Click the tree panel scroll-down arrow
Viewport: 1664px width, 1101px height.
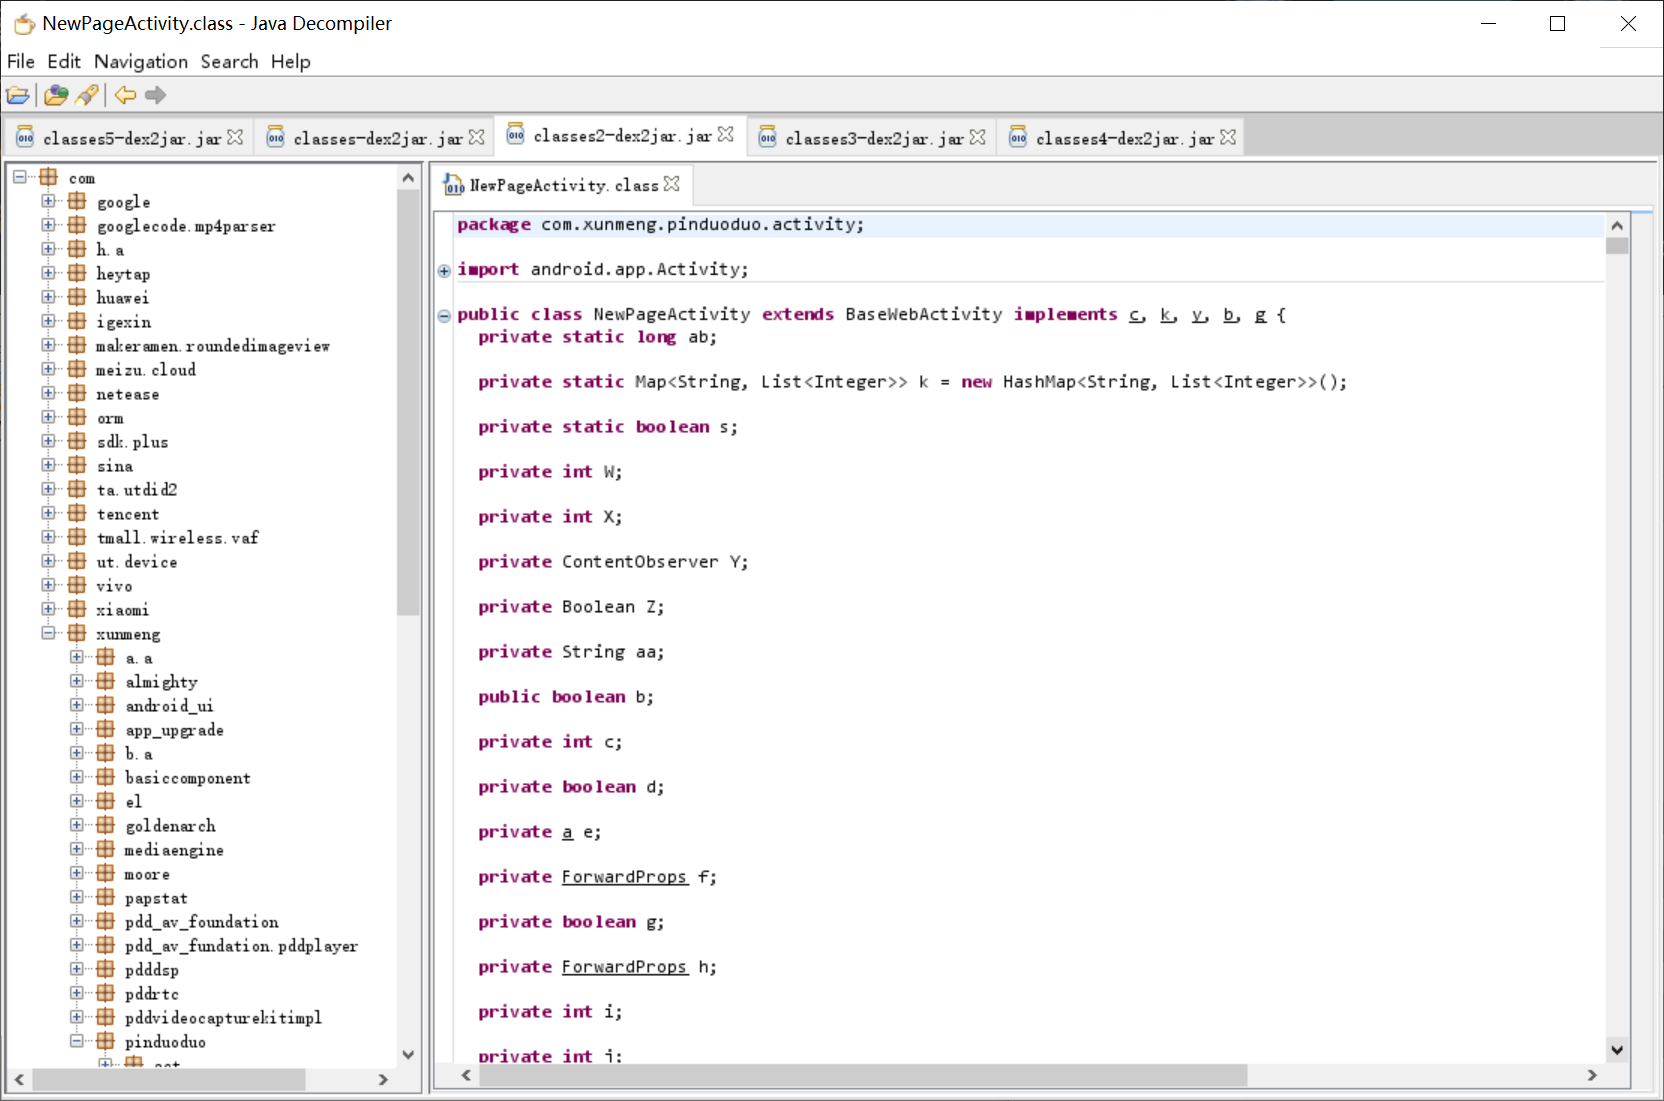click(x=408, y=1054)
